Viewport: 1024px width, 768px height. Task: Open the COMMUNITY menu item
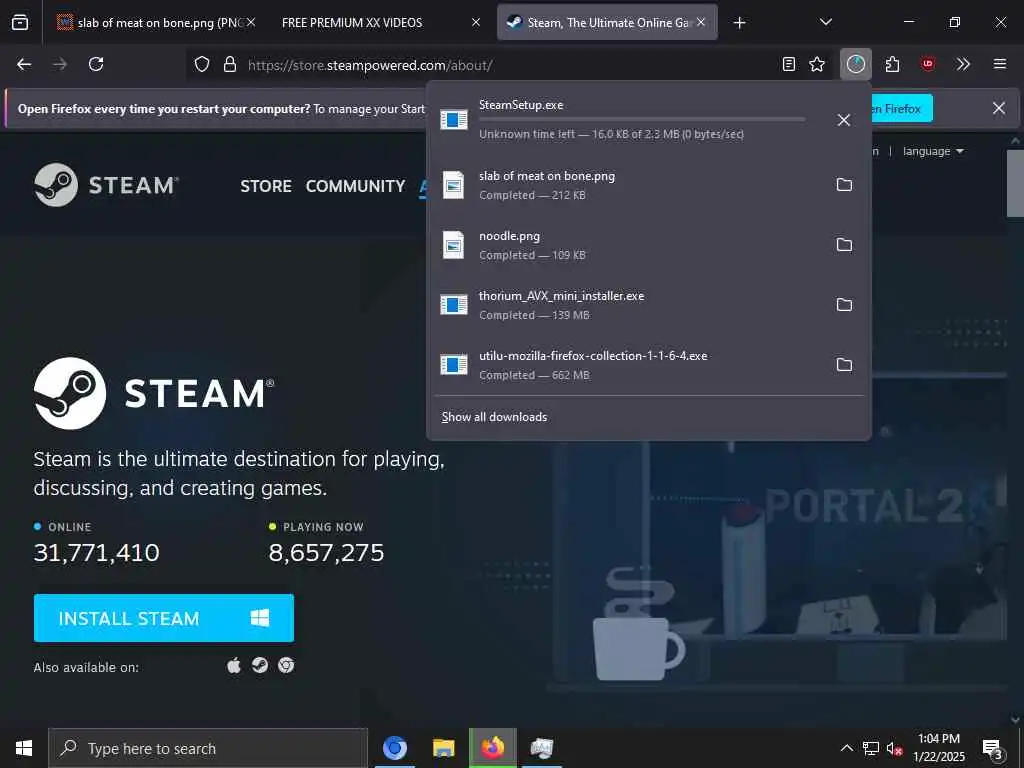click(x=355, y=186)
